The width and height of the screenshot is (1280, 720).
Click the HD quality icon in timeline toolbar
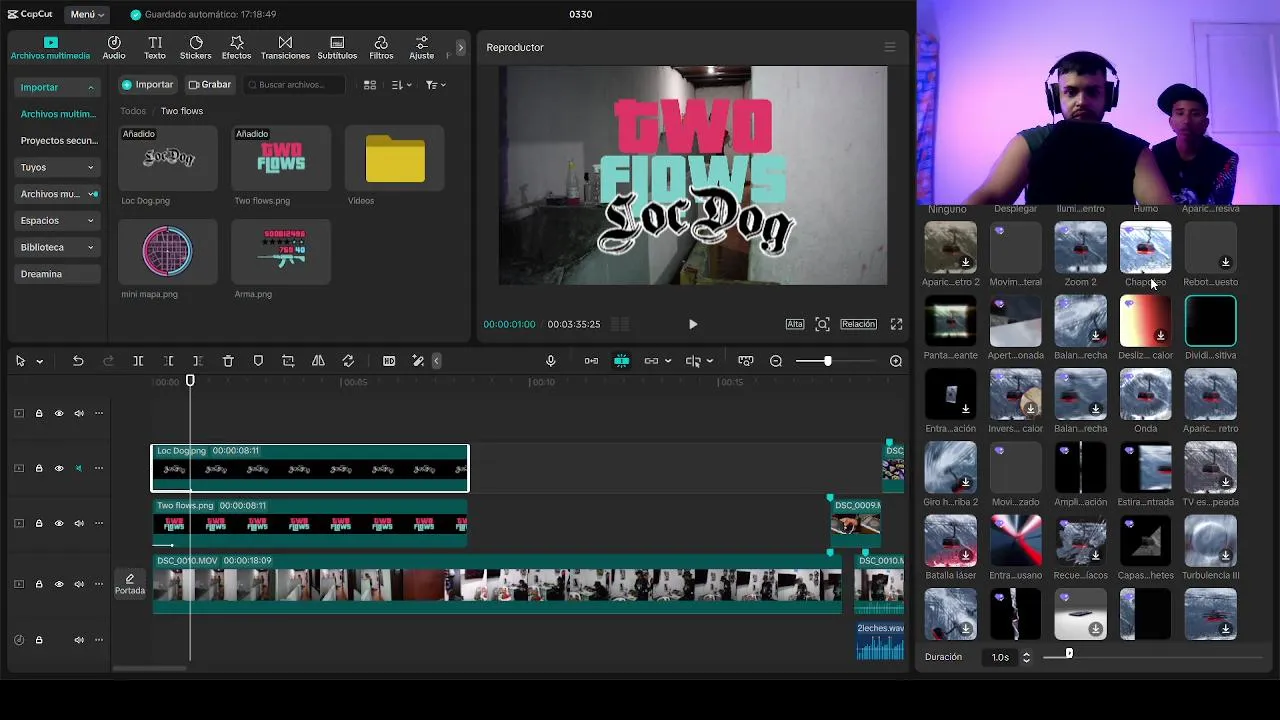click(x=389, y=361)
